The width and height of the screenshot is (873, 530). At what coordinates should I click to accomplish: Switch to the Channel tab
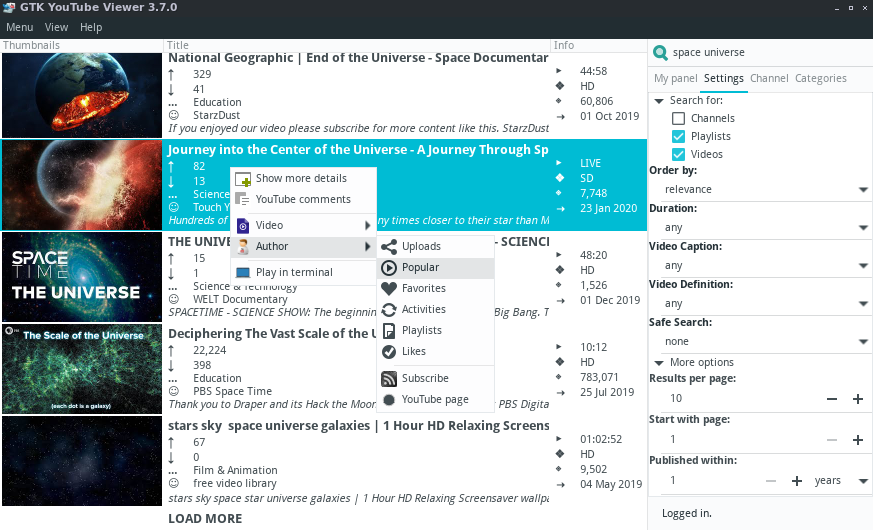pyautogui.click(x=769, y=78)
